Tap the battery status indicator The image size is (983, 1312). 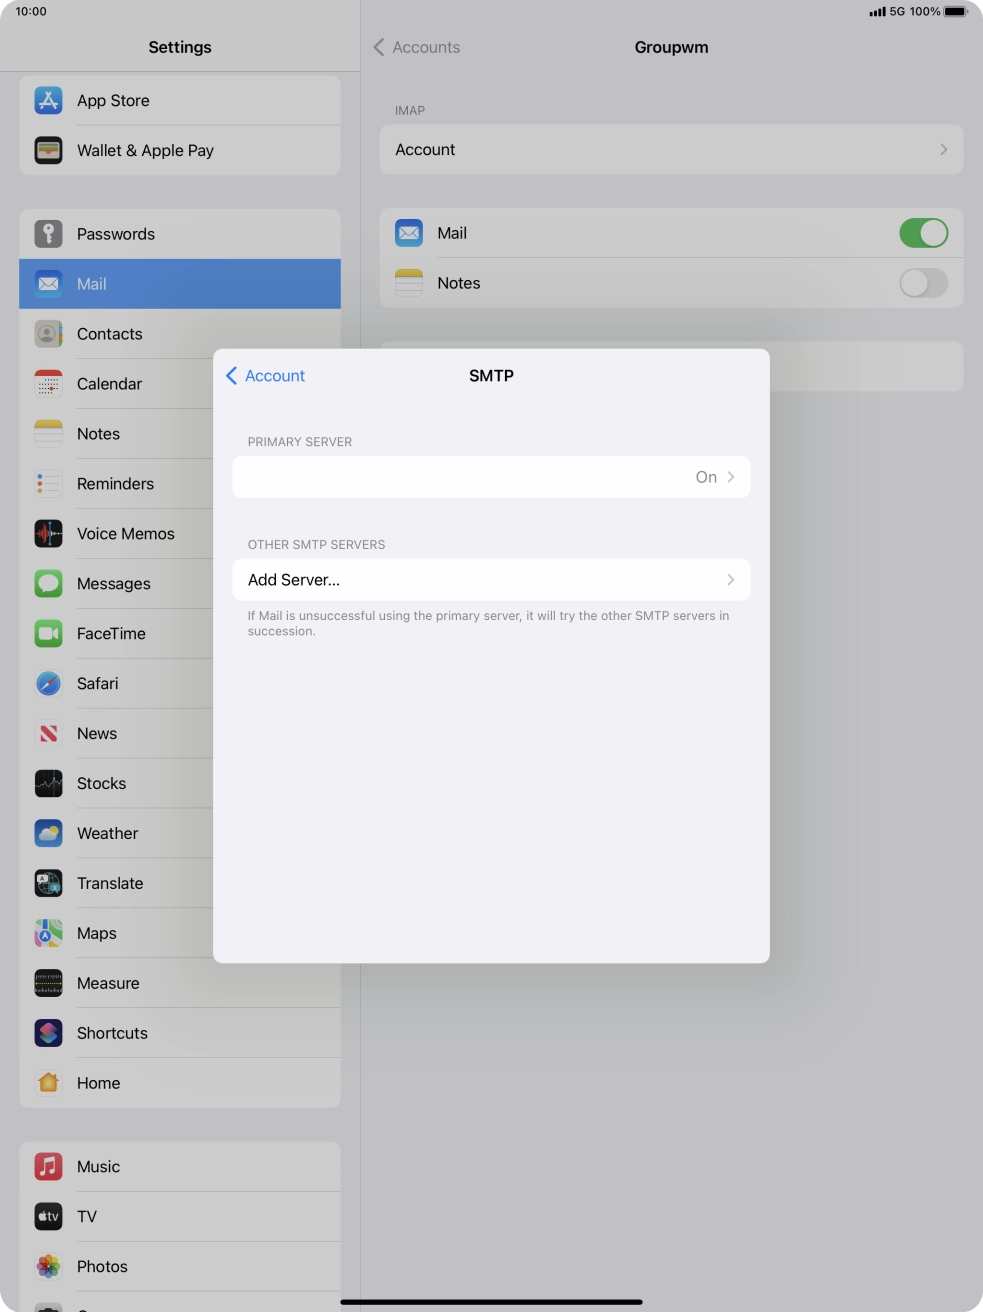click(x=955, y=12)
